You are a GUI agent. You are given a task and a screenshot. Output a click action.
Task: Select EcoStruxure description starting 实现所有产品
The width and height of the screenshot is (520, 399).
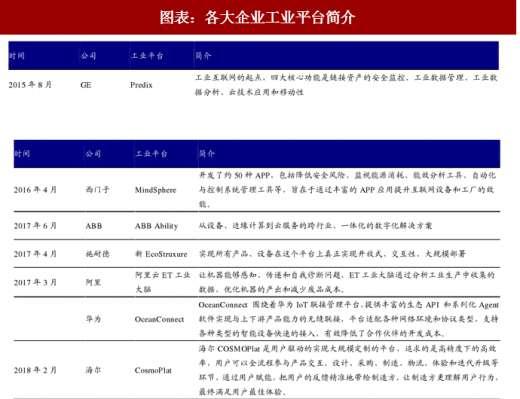click(x=332, y=254)
